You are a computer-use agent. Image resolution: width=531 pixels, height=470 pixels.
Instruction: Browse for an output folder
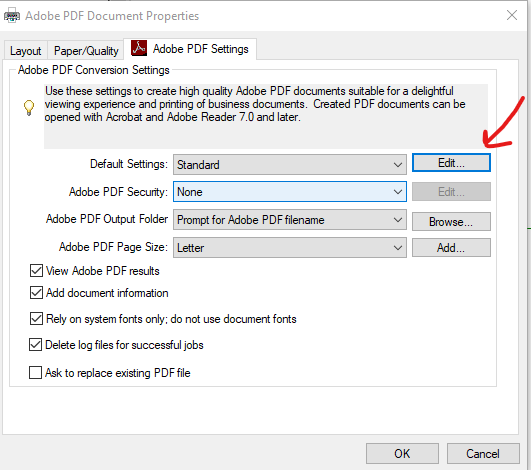(451, 221)
